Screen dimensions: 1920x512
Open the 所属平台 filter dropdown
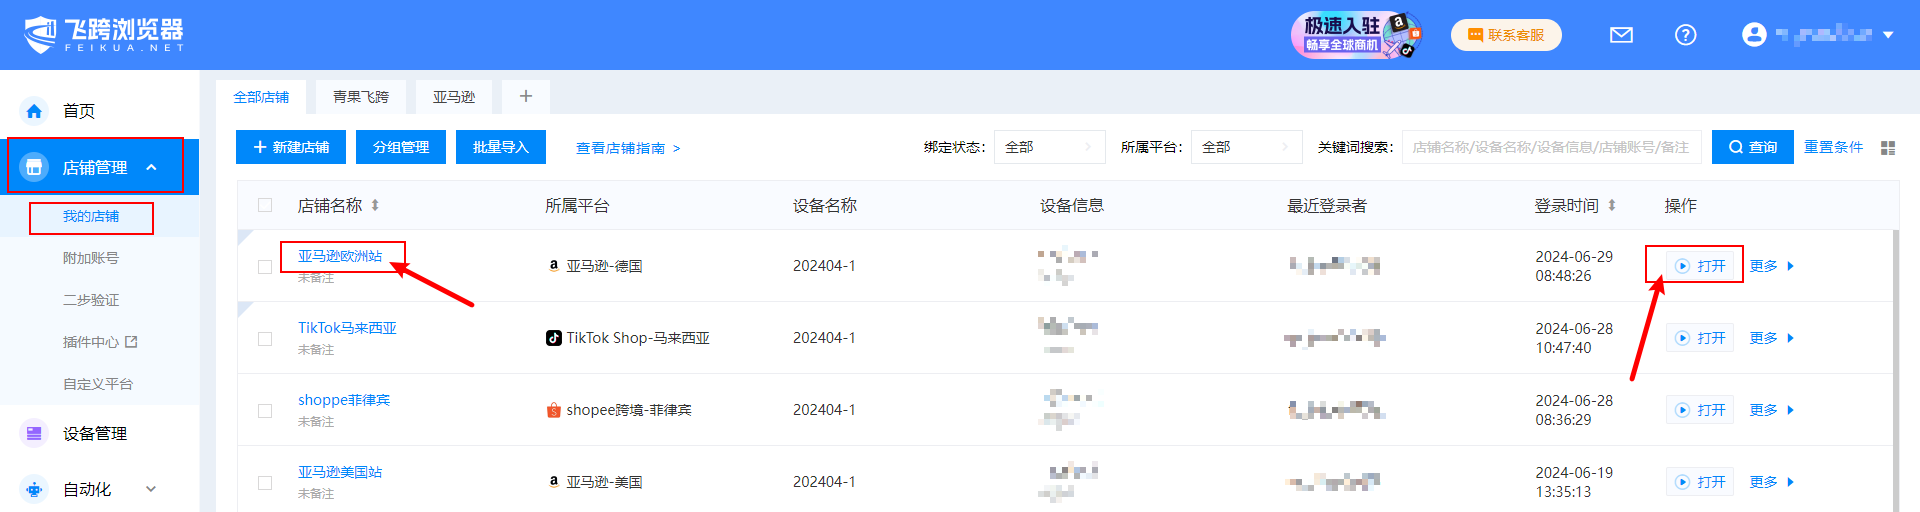click(1246, 147)
